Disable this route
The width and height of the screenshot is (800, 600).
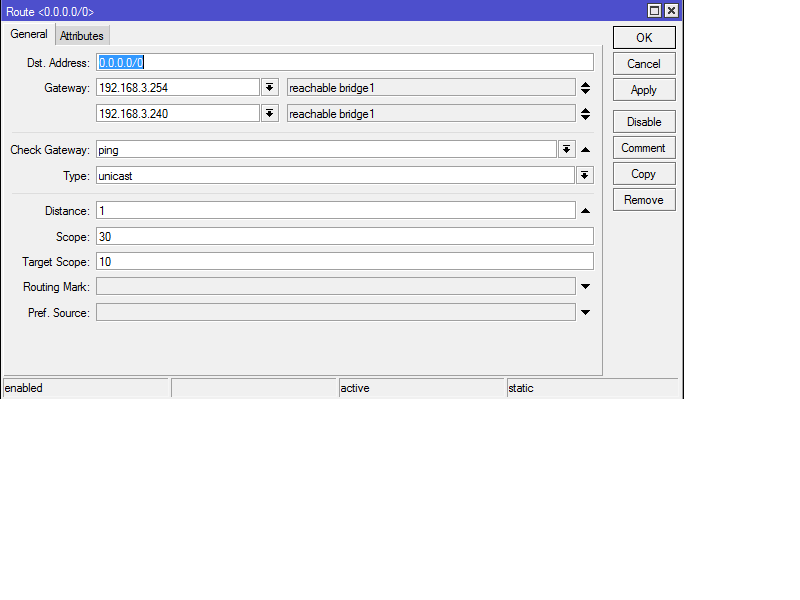(x=644, y=122)
